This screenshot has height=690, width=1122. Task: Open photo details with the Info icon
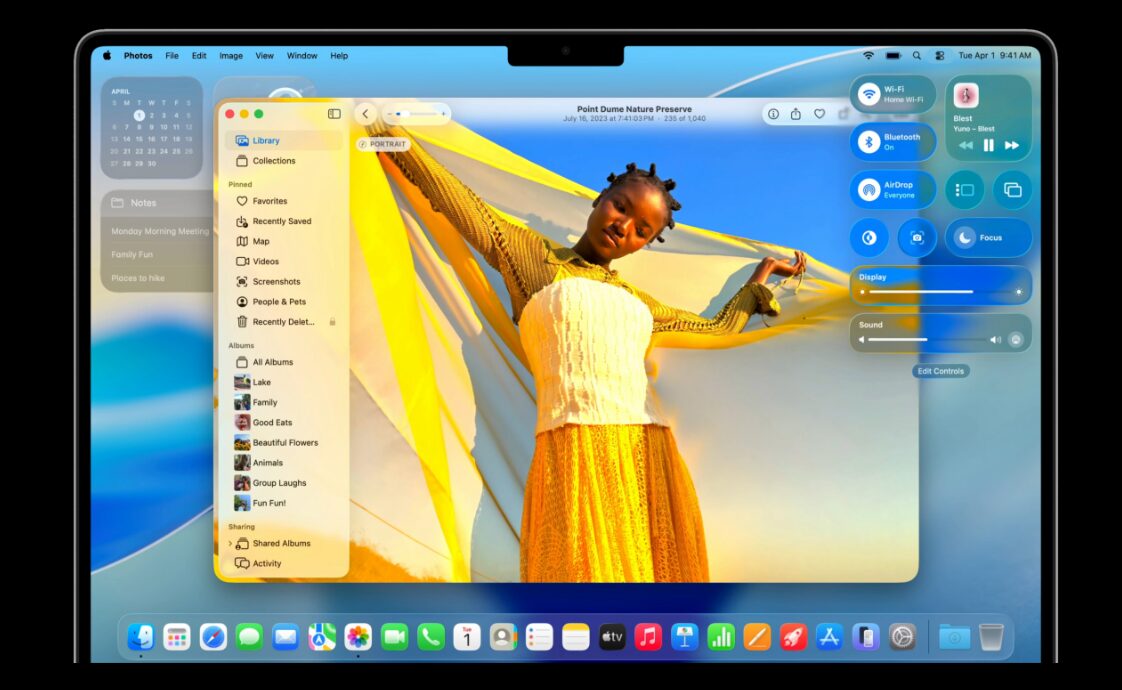tap(773, 114)
